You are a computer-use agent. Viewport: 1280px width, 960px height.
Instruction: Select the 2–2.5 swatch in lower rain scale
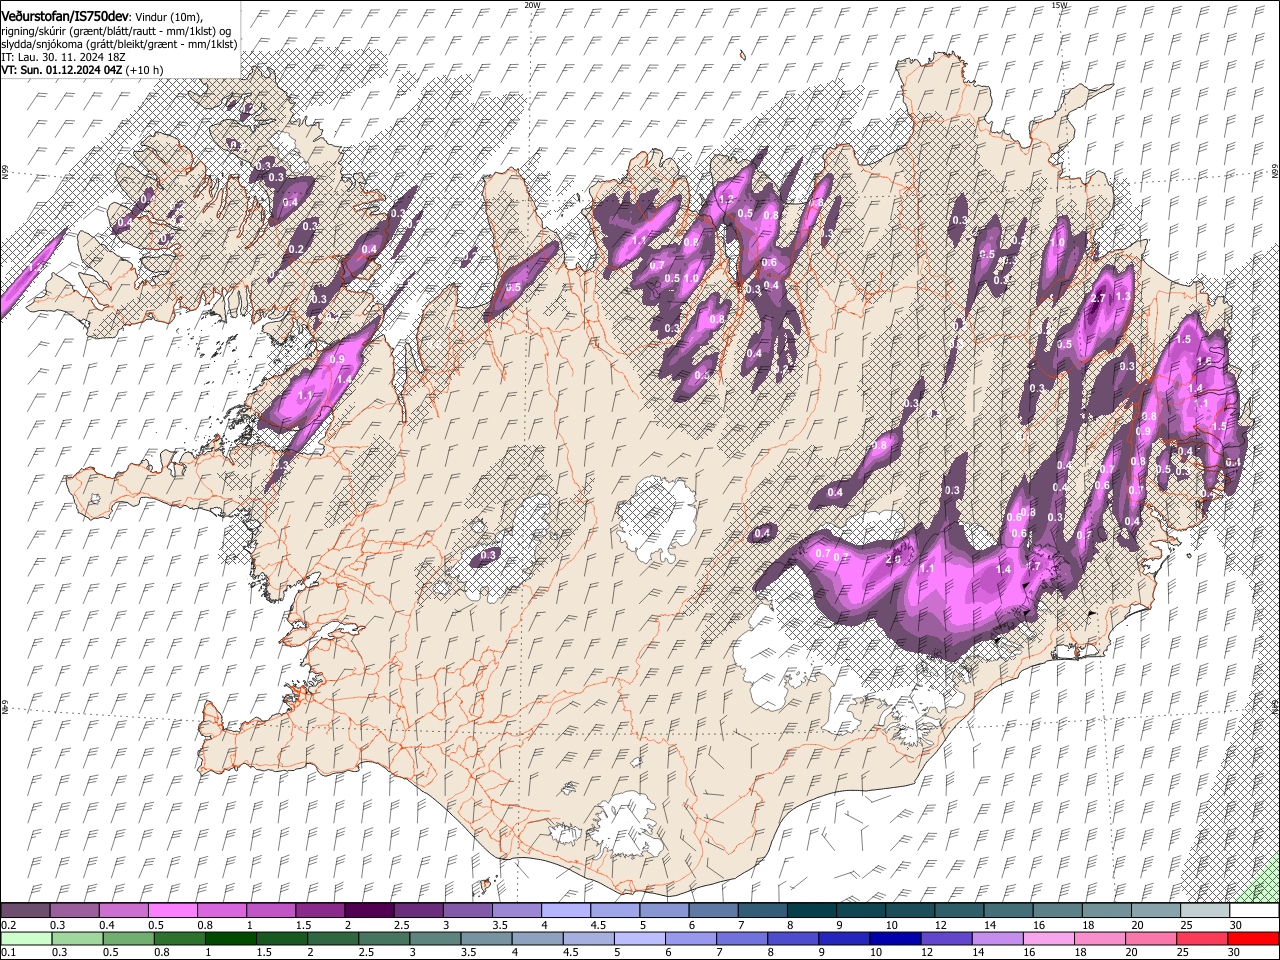(x=332, y=938)
